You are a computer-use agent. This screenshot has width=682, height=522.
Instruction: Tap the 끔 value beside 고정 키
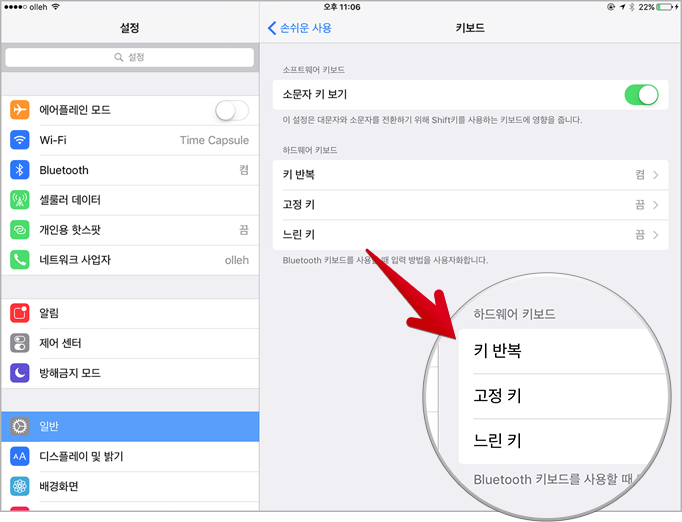tap(640, 205)
